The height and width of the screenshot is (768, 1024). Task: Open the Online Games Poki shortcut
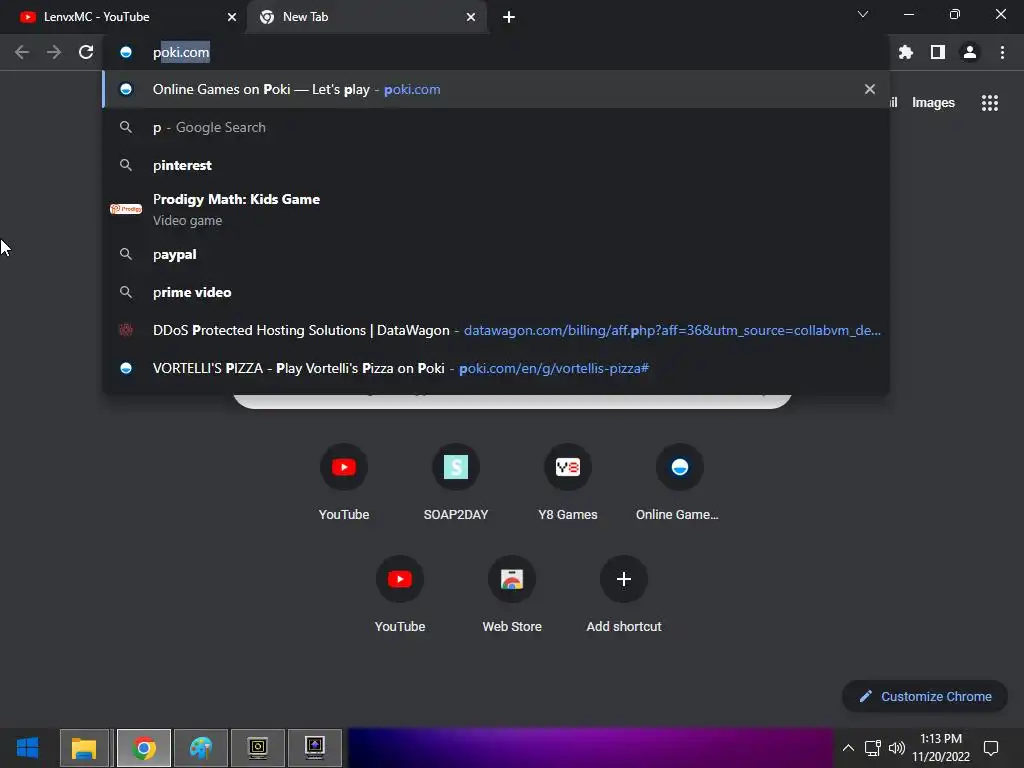click(679, 483)
